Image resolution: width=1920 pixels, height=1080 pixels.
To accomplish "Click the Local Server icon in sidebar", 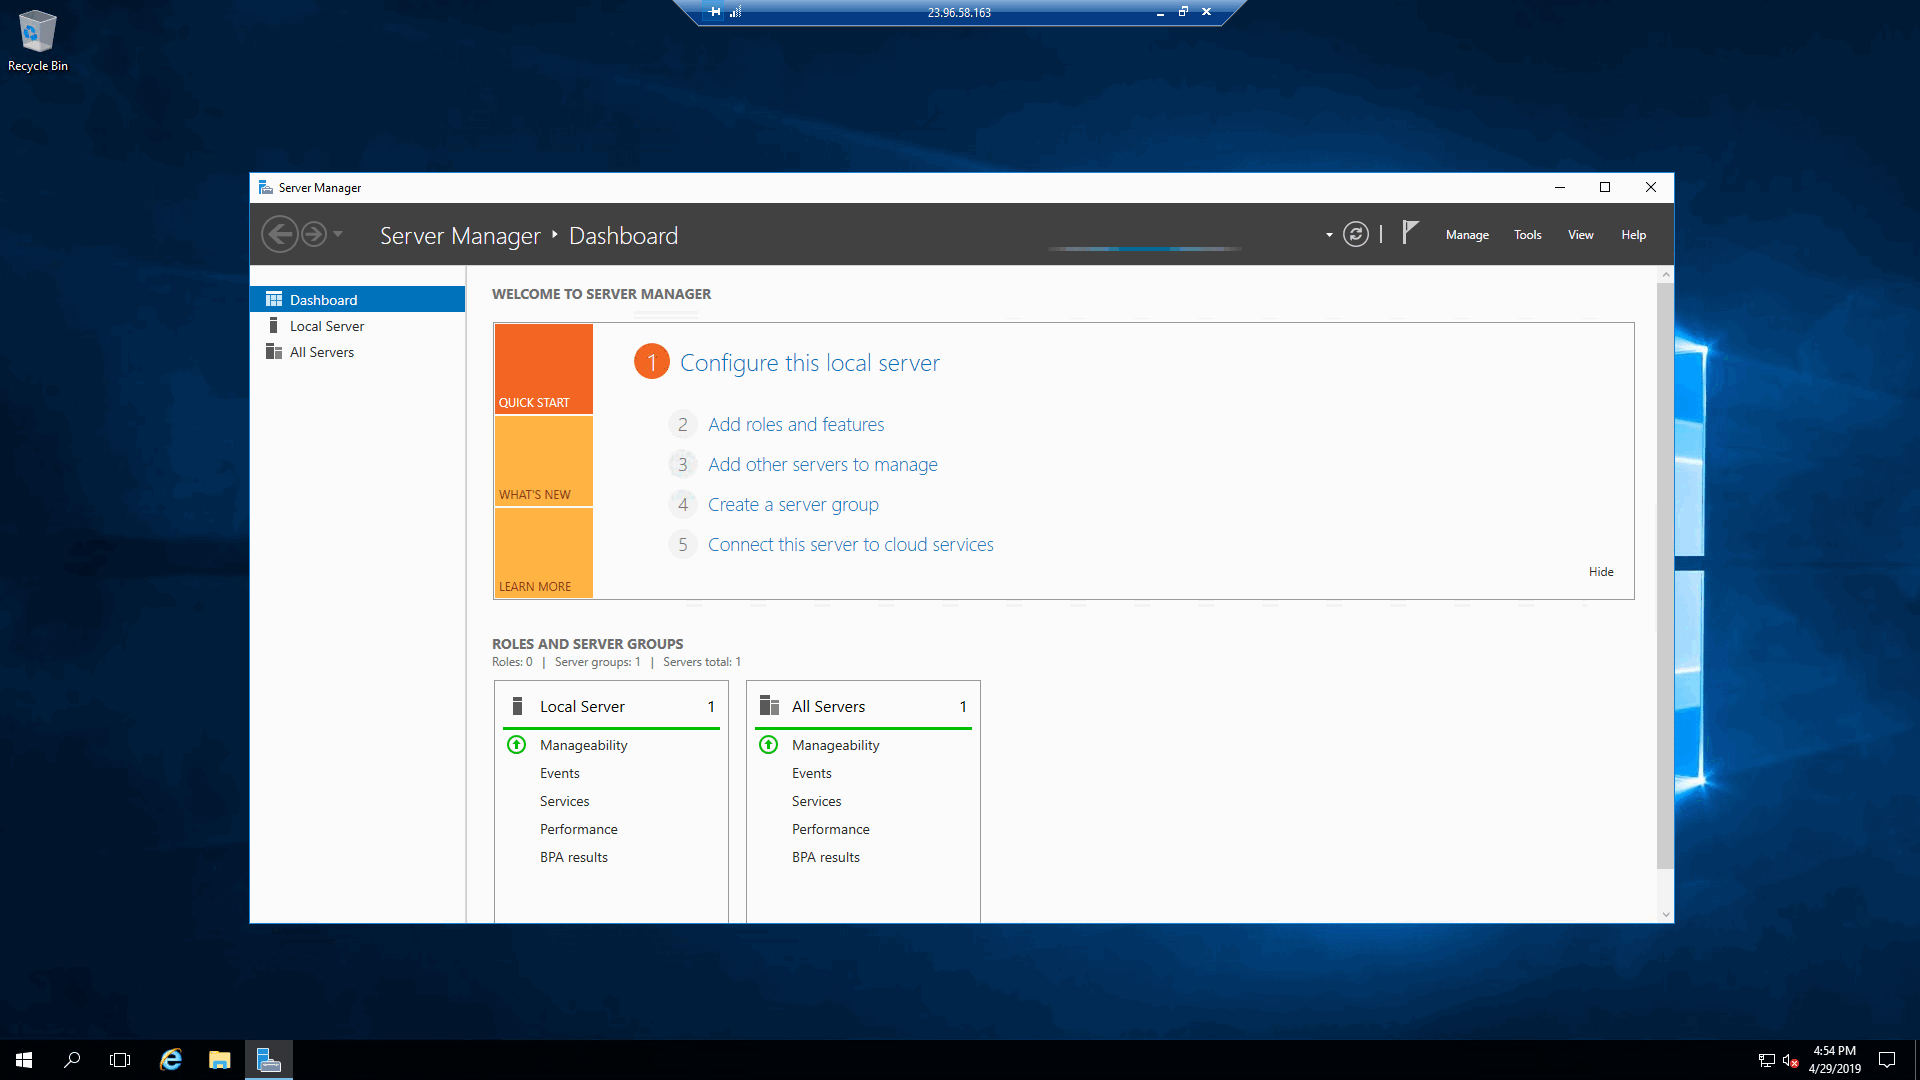I will (273, 325).
